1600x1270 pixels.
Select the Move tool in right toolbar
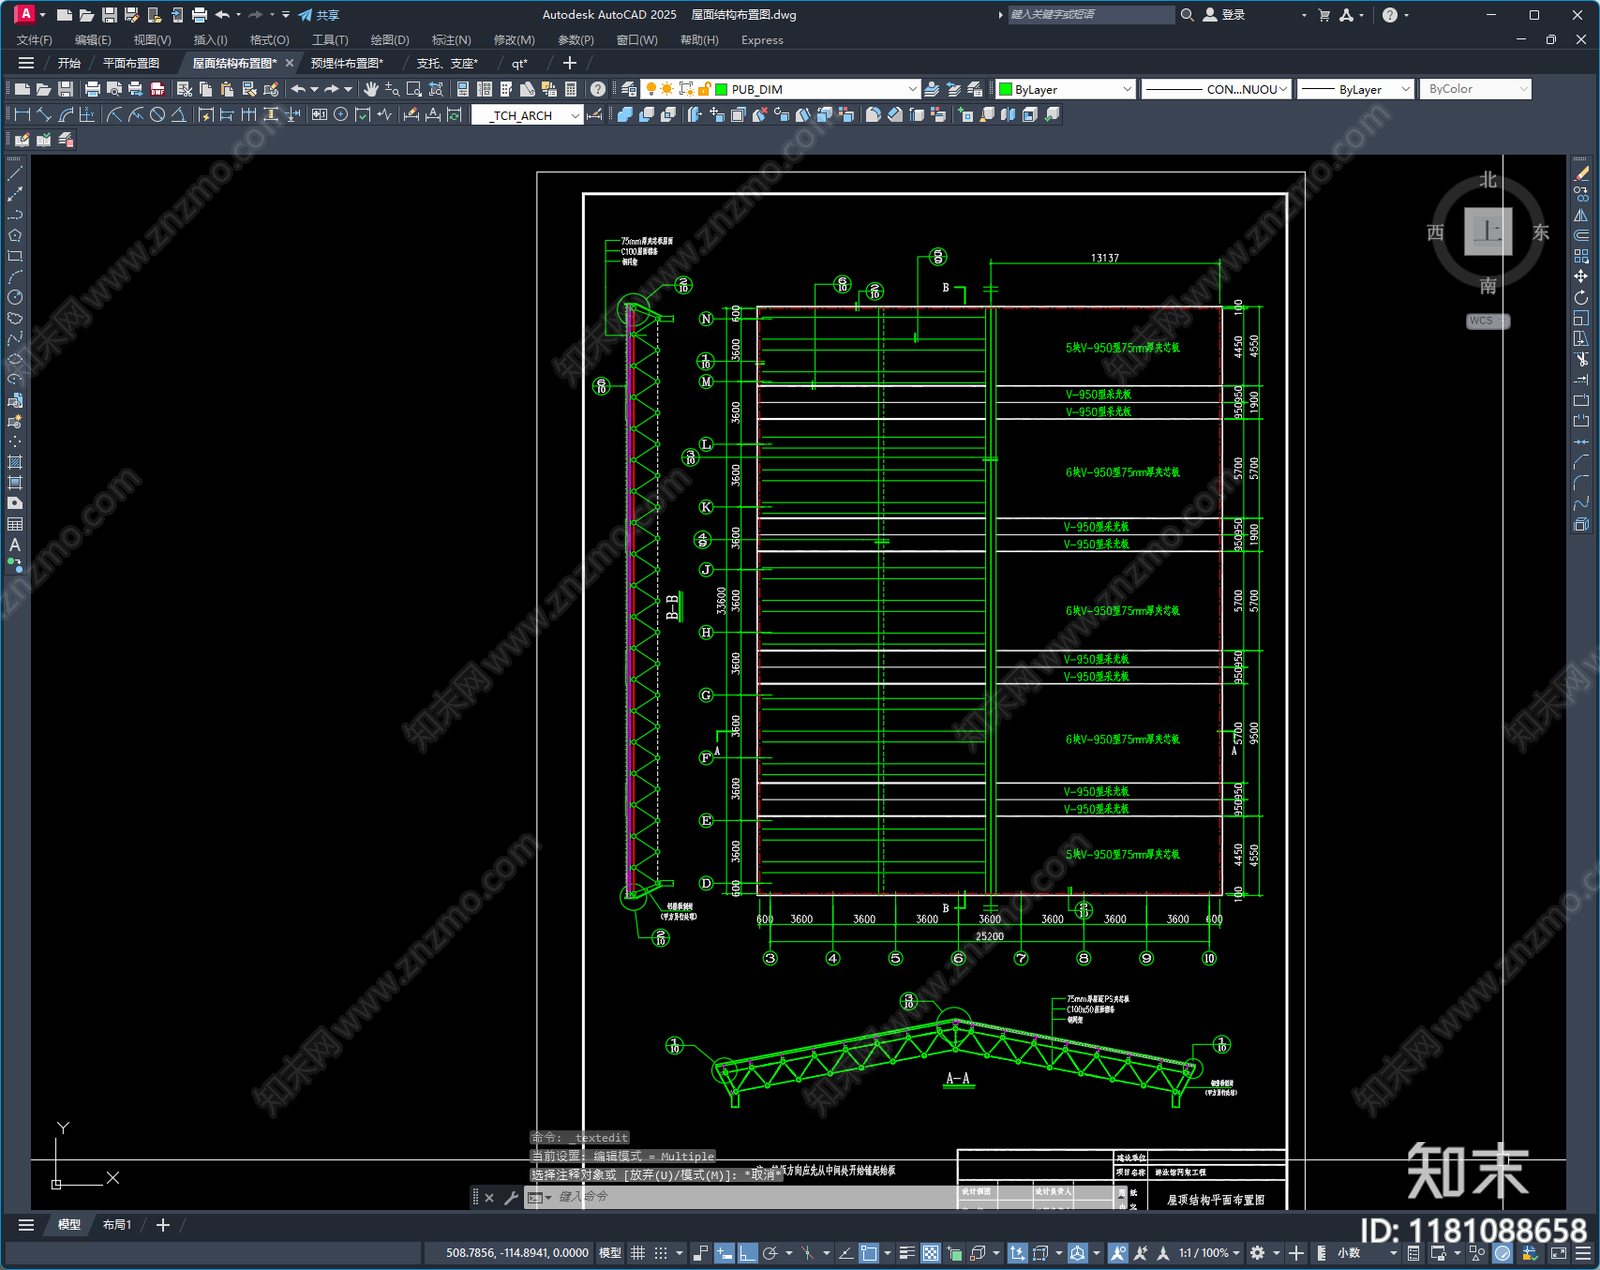point(1581,276)
